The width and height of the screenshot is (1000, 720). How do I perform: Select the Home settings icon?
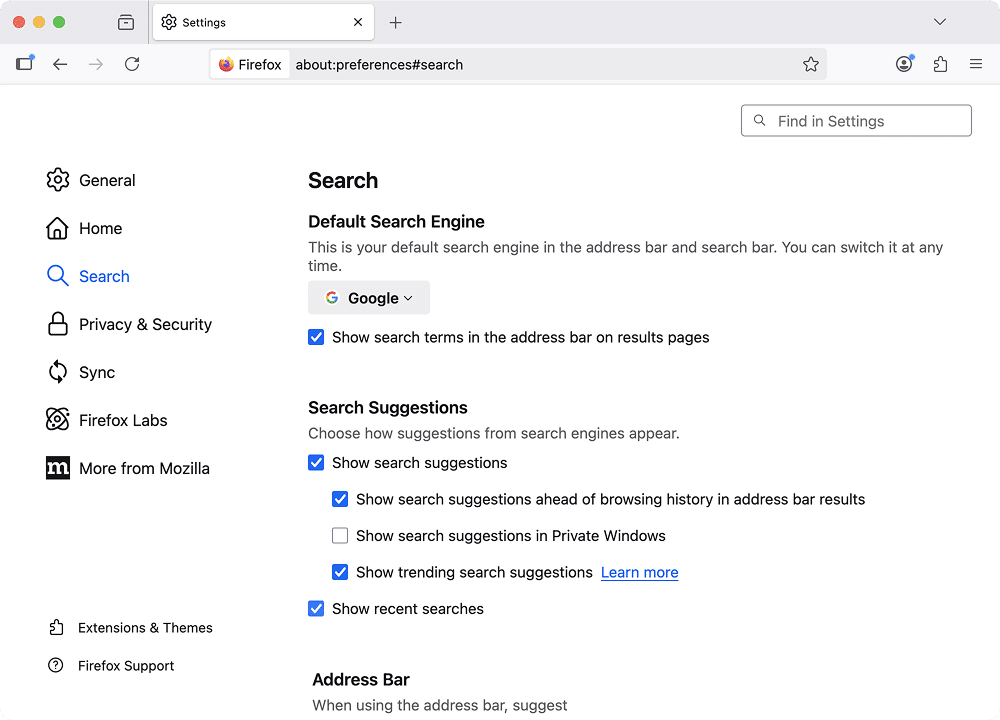pos(57,228)
